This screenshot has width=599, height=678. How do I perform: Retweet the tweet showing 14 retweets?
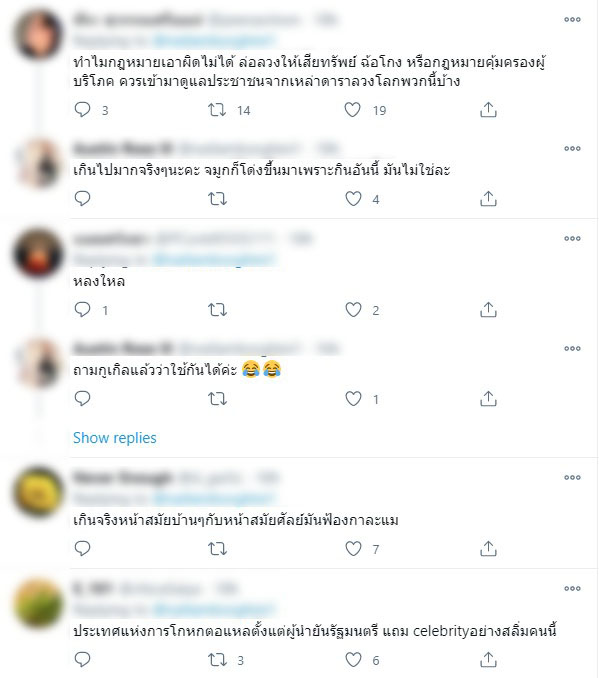point(217,110)
